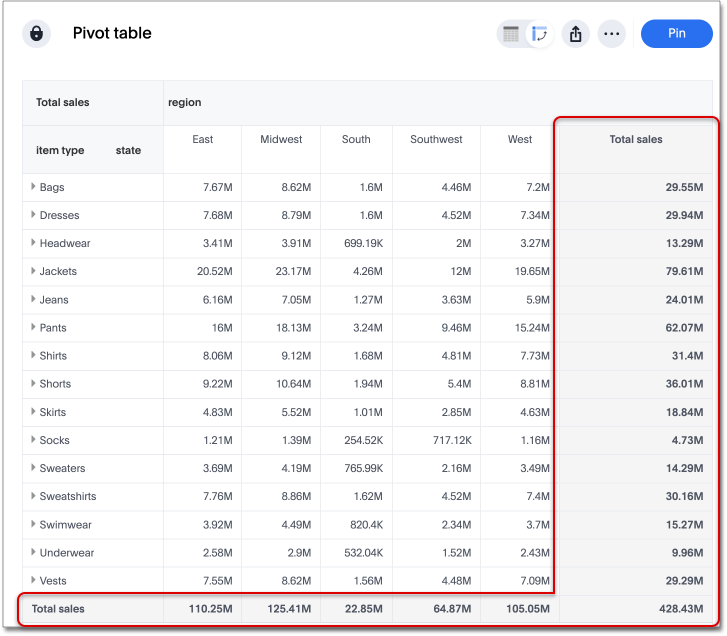Click the East column header
The width and height of the screenshot is (727, 636).
[202, 139]
